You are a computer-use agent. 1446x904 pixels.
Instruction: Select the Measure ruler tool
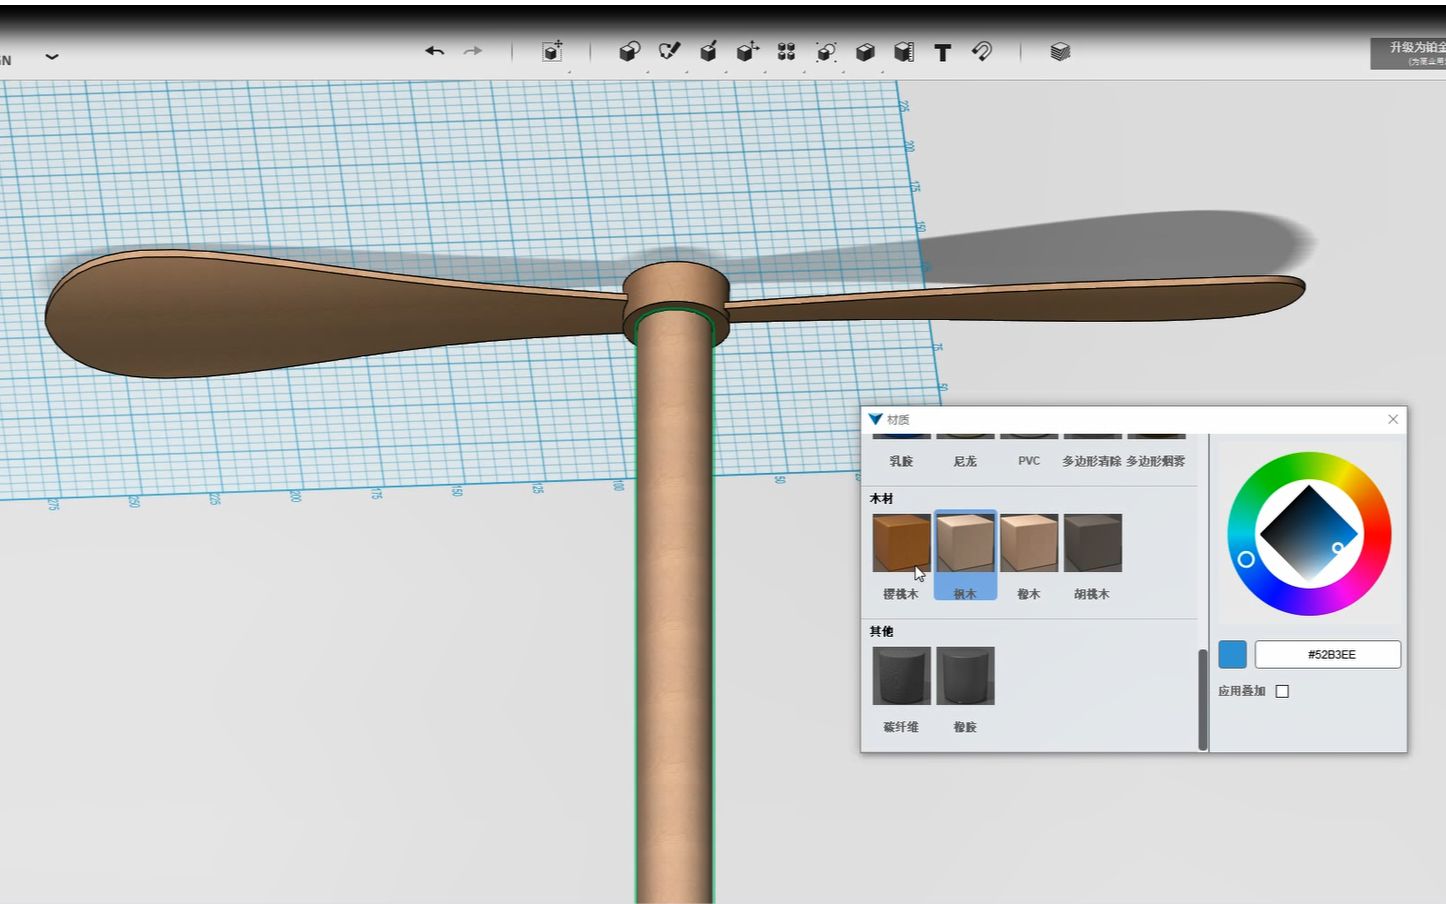click(x=904, y=52)
